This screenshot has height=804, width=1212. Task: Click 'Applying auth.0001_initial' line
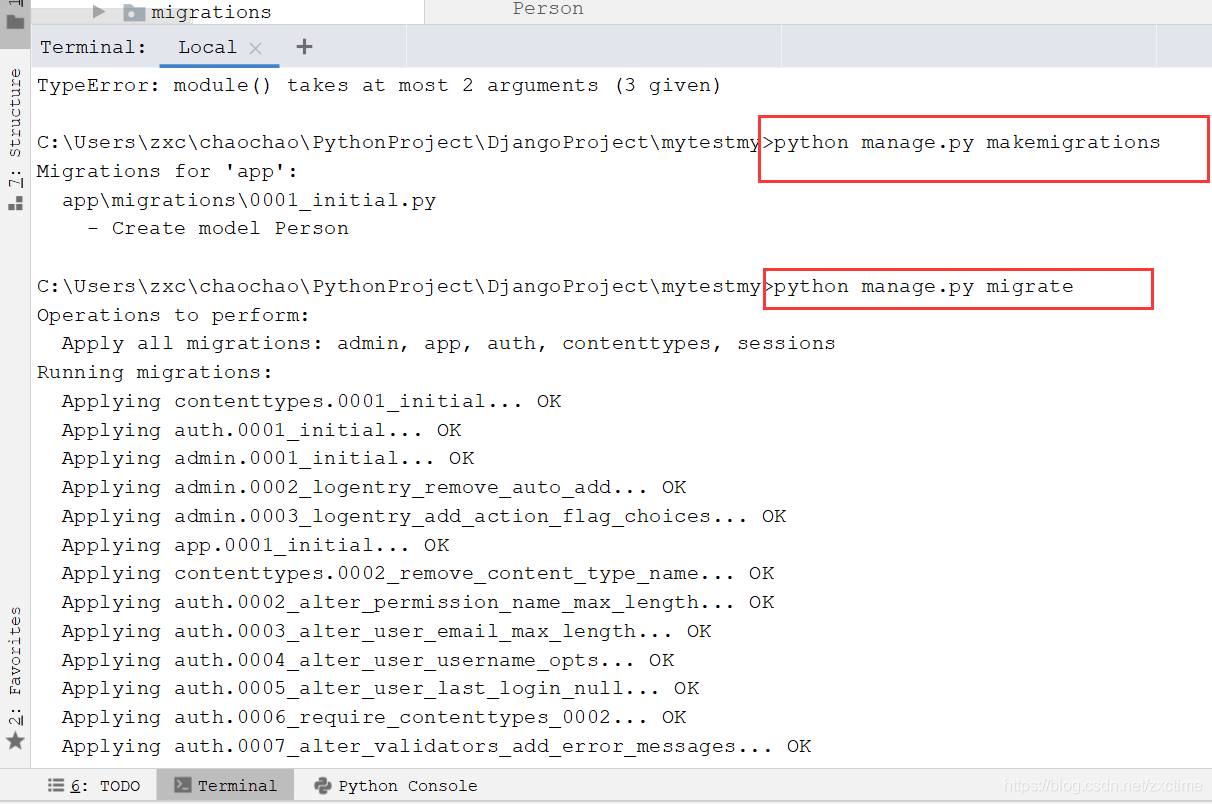(x=262, y=431)
